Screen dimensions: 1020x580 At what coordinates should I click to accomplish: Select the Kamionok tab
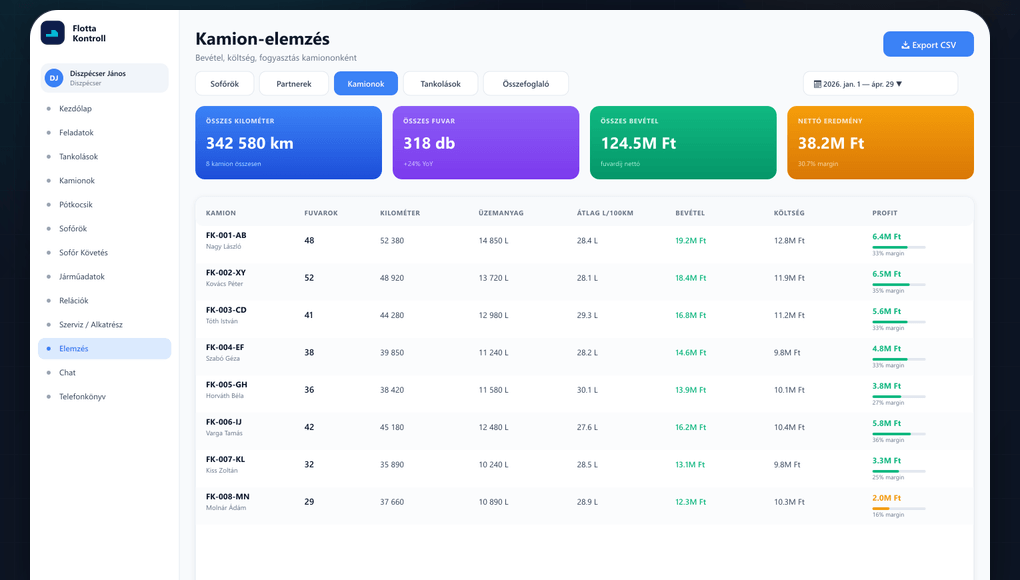(x=366, y=84)
